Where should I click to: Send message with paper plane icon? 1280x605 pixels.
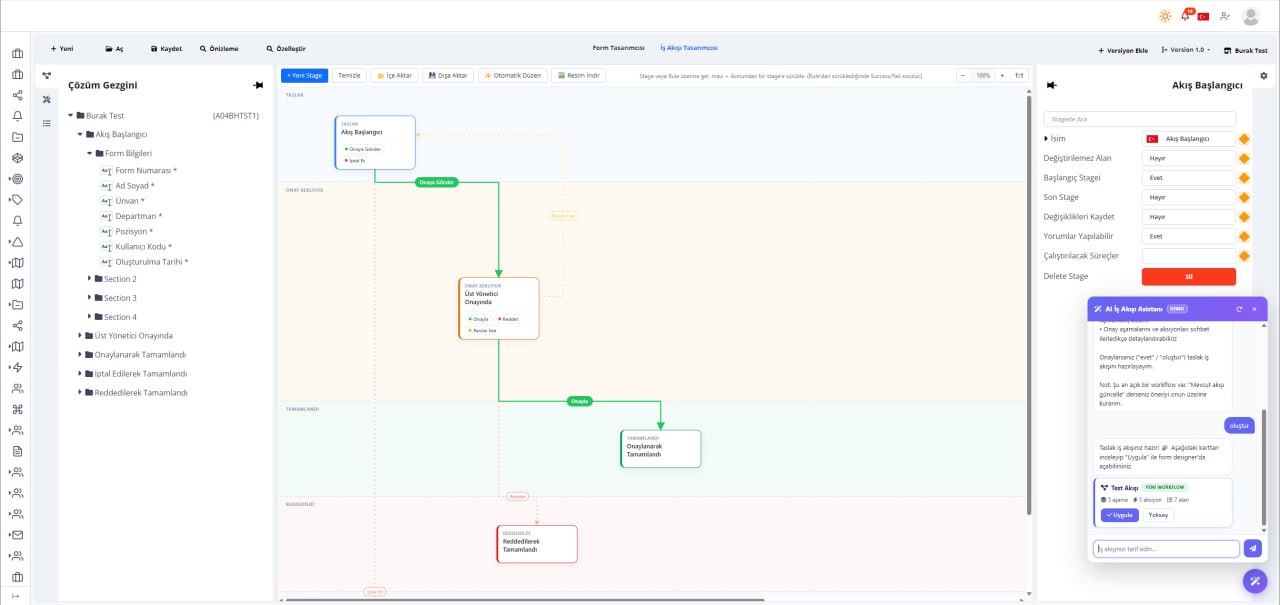tap(1253, 548)
